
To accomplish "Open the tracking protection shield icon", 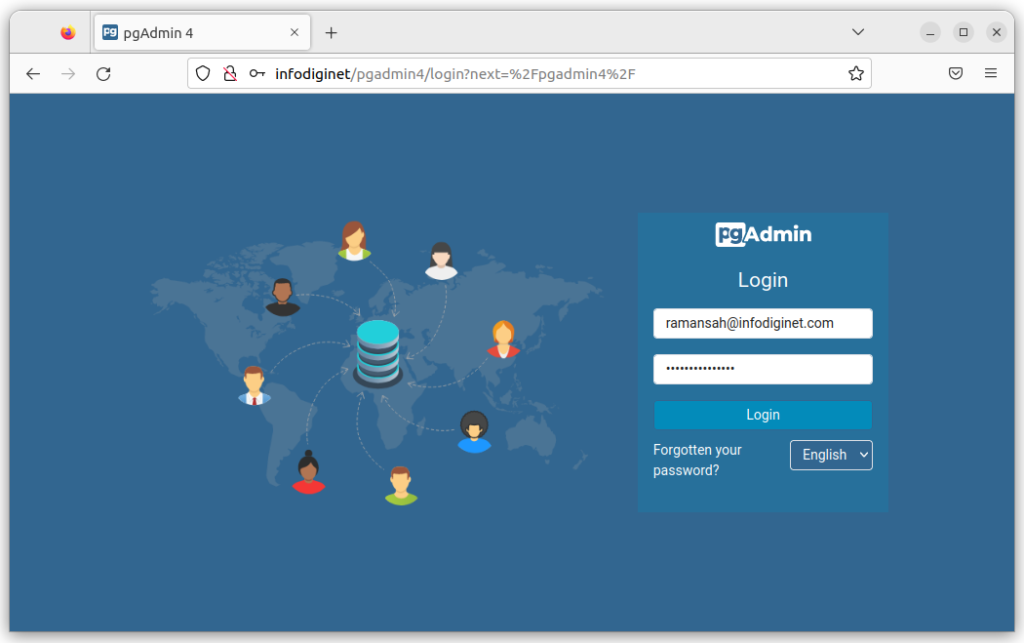I will pos(203,74).
